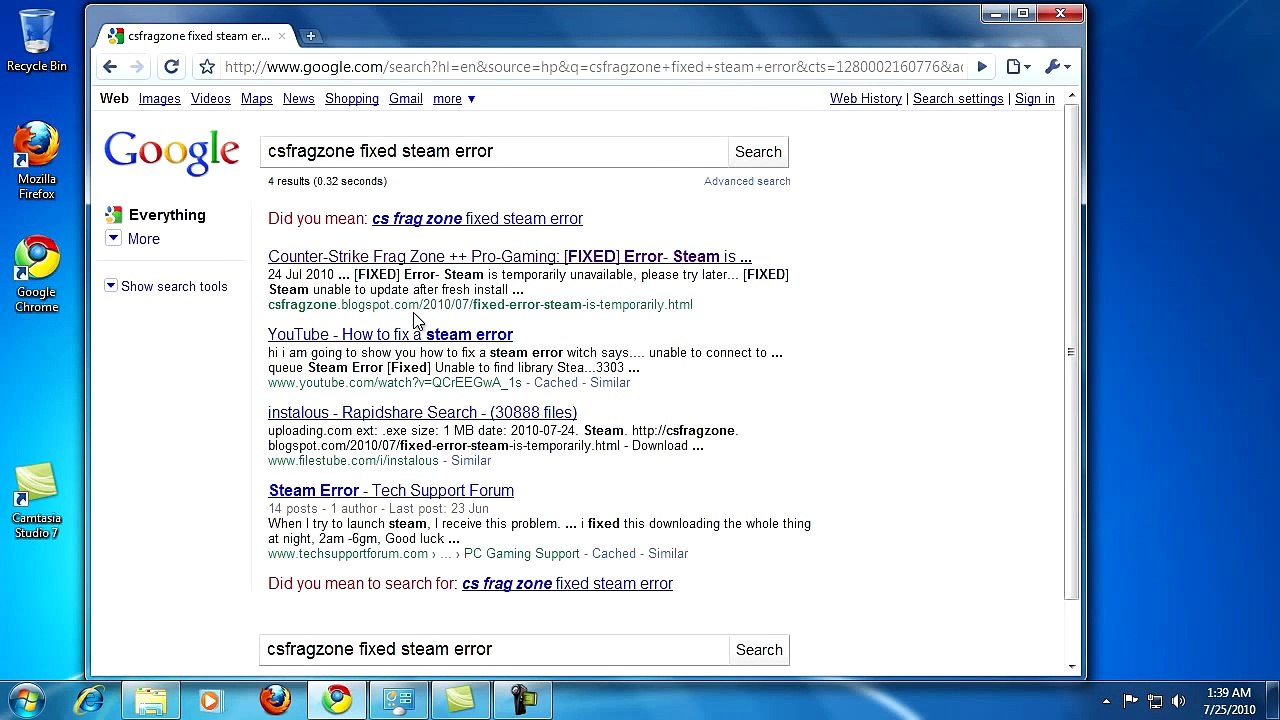Click the Go arrow beside address bar
1280x720 pixels.
(982, 67)
